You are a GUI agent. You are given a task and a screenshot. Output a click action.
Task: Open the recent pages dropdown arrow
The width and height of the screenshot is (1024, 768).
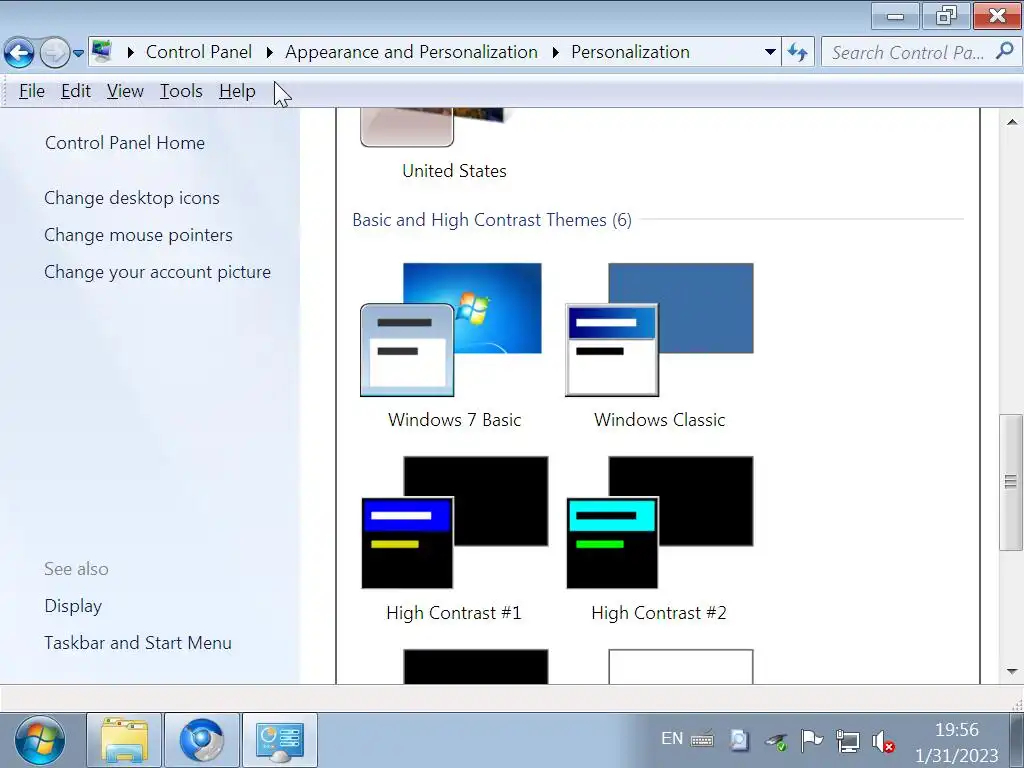coord(78,53)
